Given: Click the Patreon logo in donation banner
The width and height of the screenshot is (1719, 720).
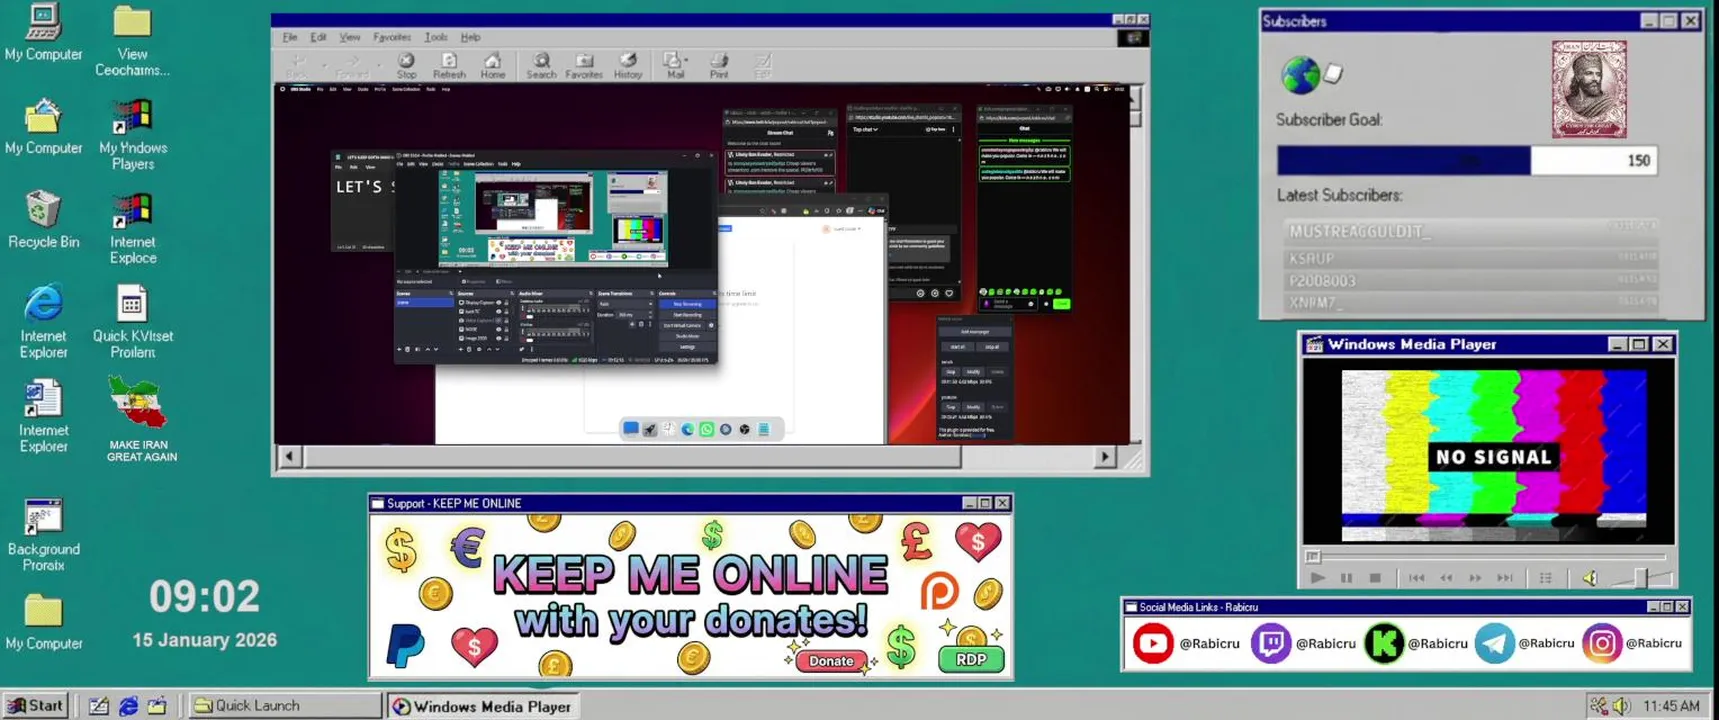Looking at the screenshot, I should pos(939,591).
